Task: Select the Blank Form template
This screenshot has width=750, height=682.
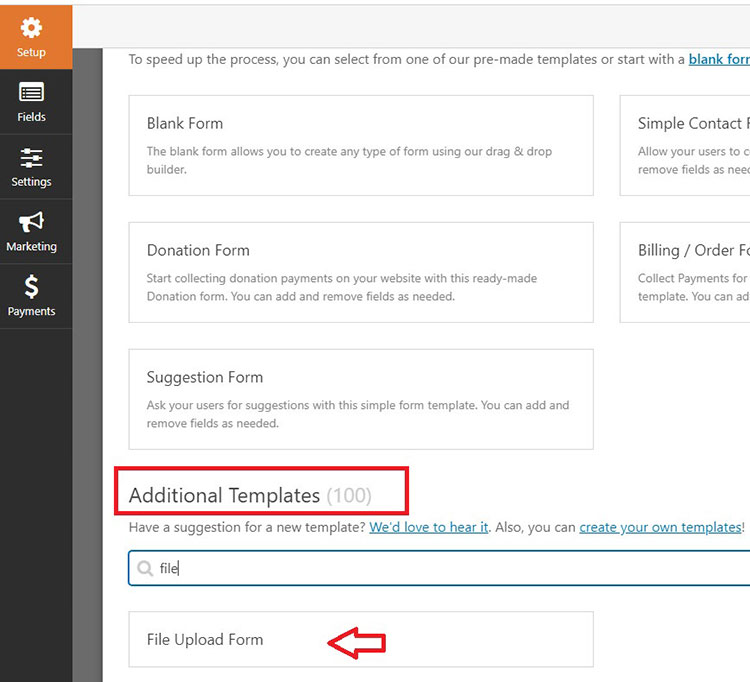Action: coord(360,145)
